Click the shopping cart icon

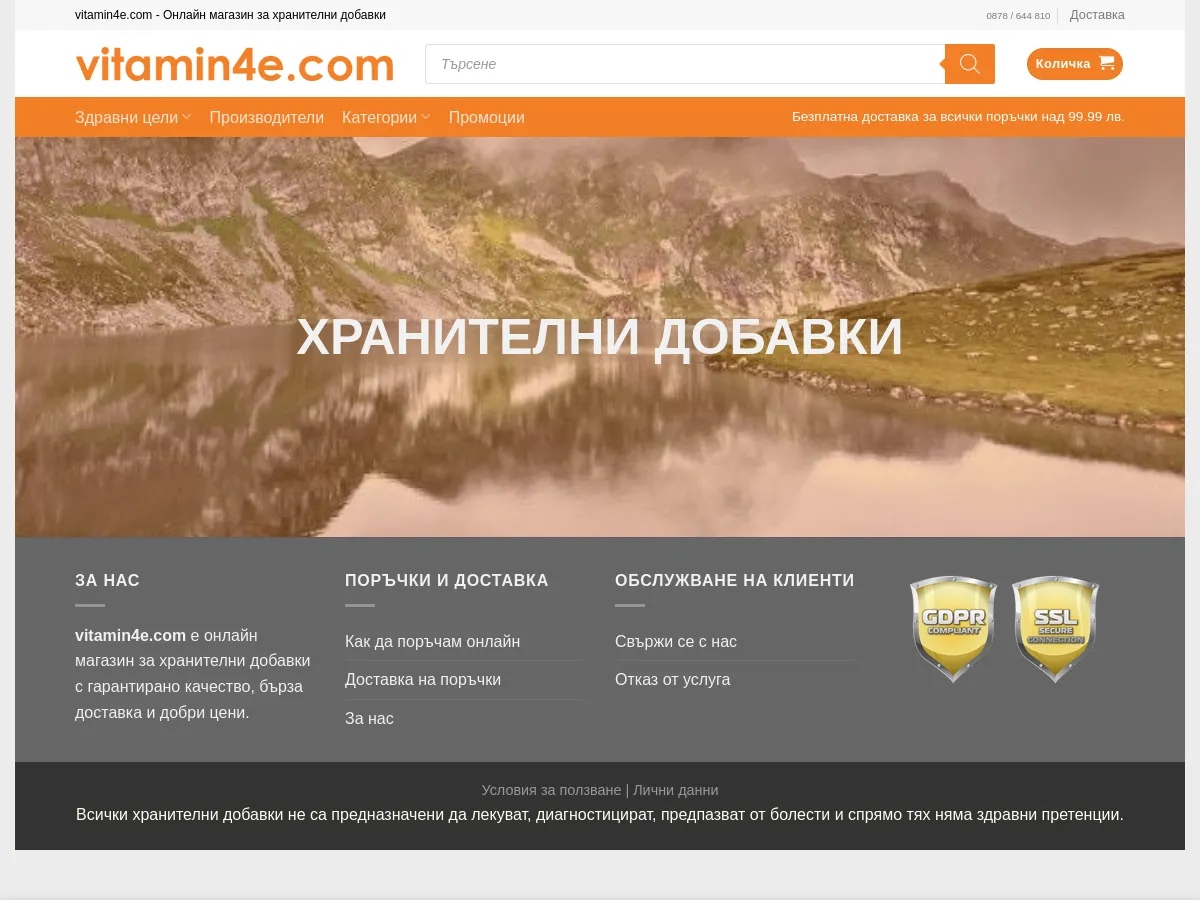click(1106, 63)
